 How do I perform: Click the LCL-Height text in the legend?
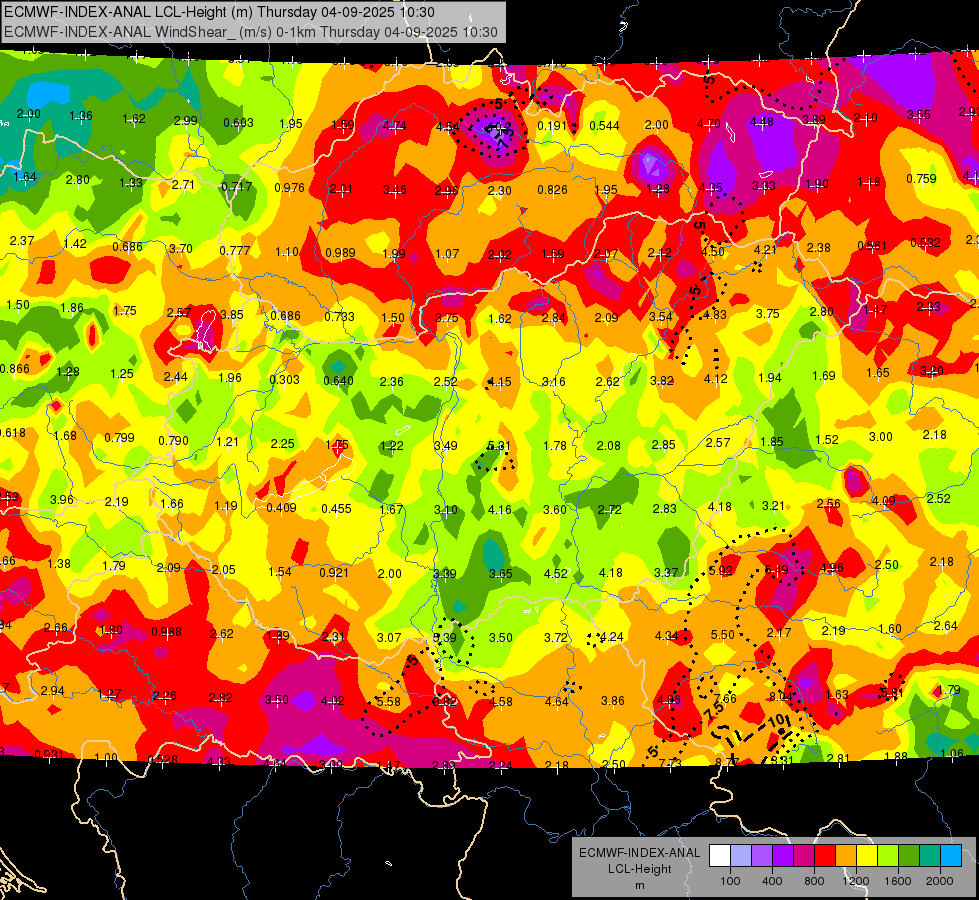point(639,869)
